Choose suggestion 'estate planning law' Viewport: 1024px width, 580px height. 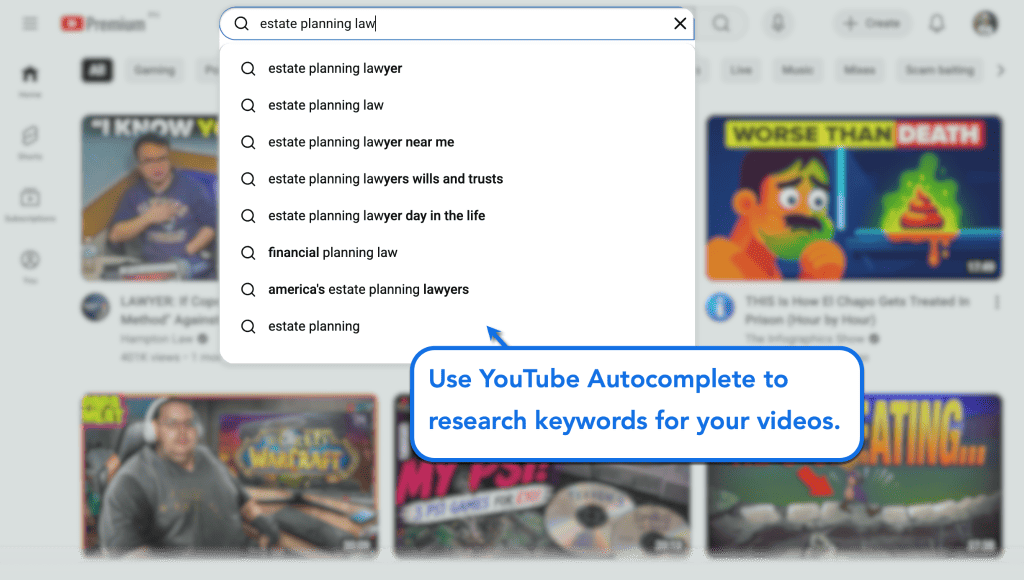[457, 105]
